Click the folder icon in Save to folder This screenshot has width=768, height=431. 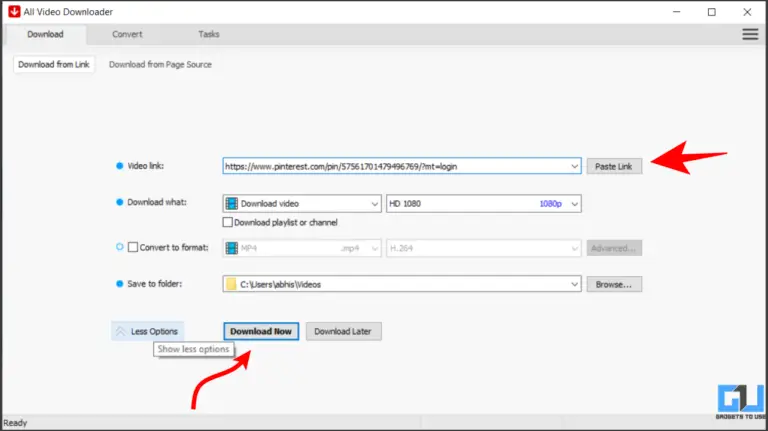[x=232, y=284]
